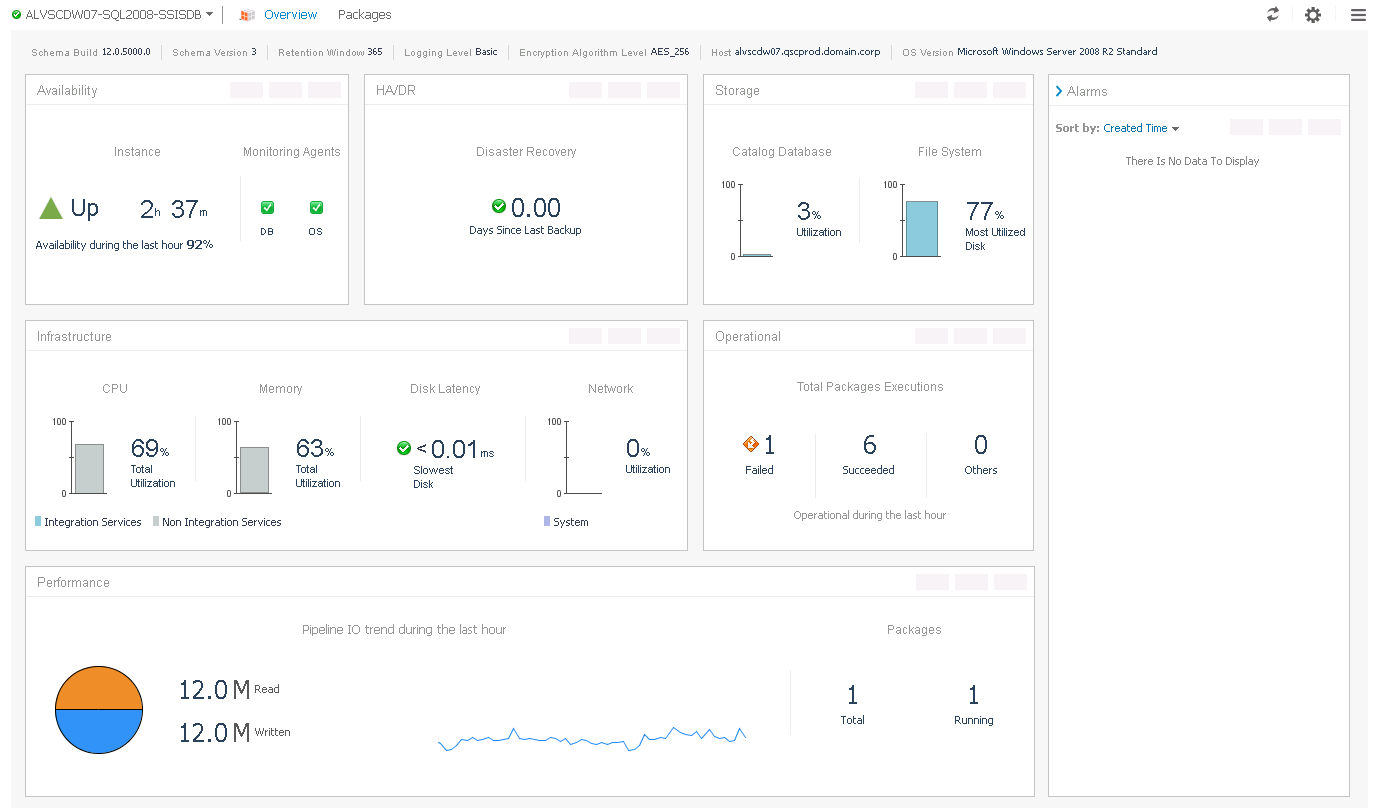Click the Disk Latency green check icon
Viewport: 1377px width, 808px height.
(404, 449)
